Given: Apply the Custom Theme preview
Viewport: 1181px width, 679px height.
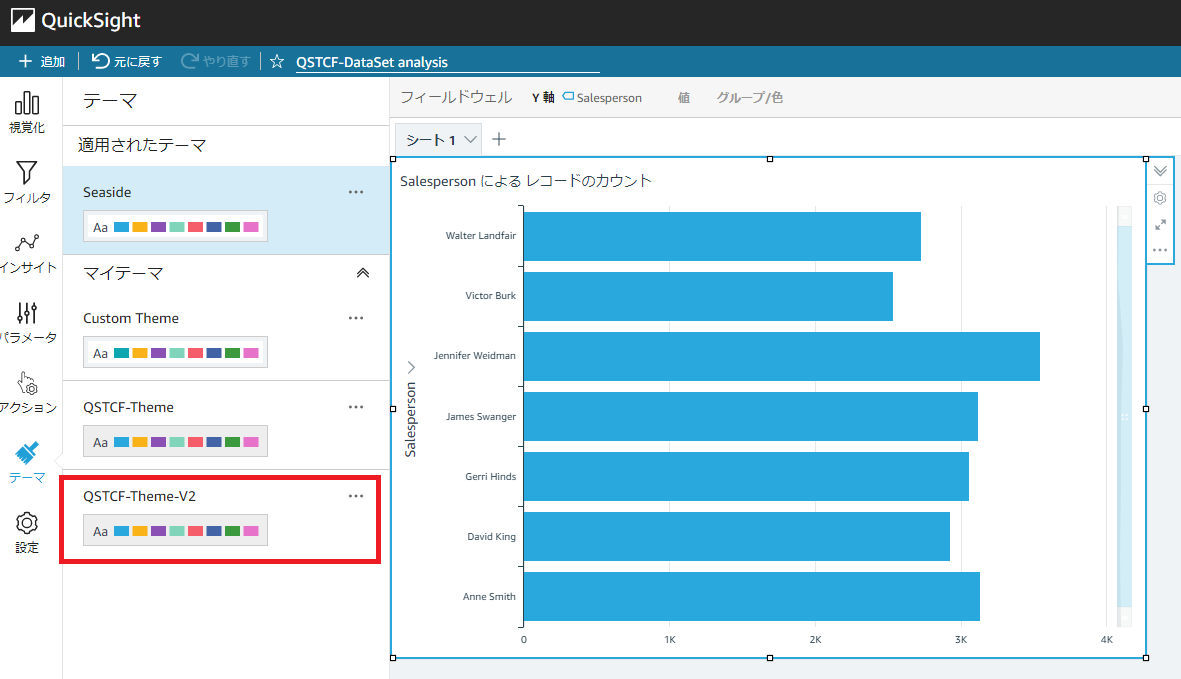Looking at the screenshot, I should (175, 352).
